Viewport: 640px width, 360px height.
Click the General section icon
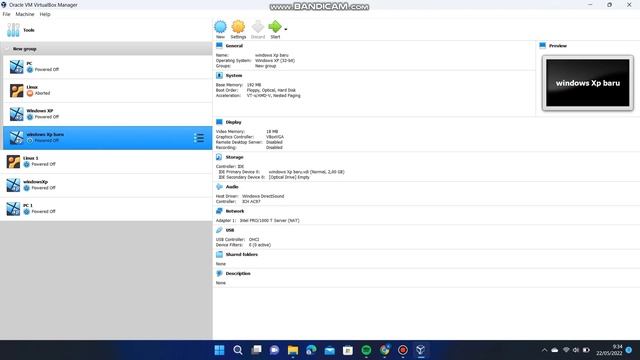[219, 45]
